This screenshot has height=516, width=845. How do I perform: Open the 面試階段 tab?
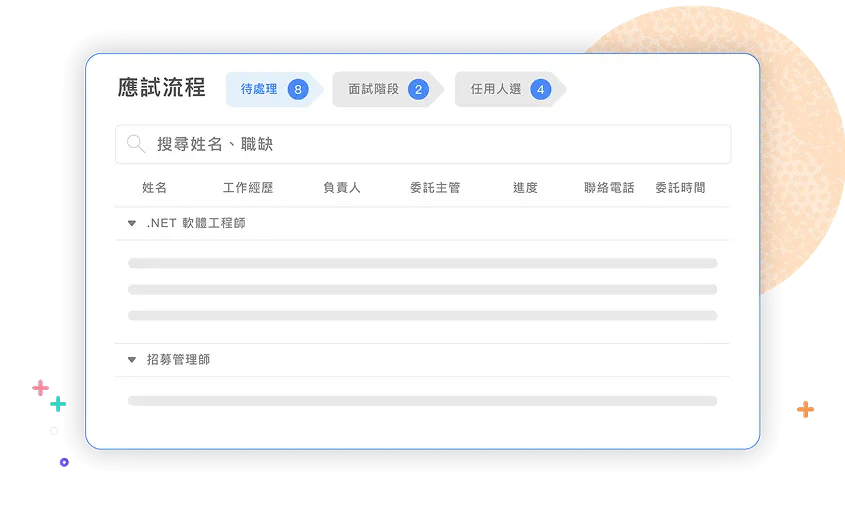(388, 89)
